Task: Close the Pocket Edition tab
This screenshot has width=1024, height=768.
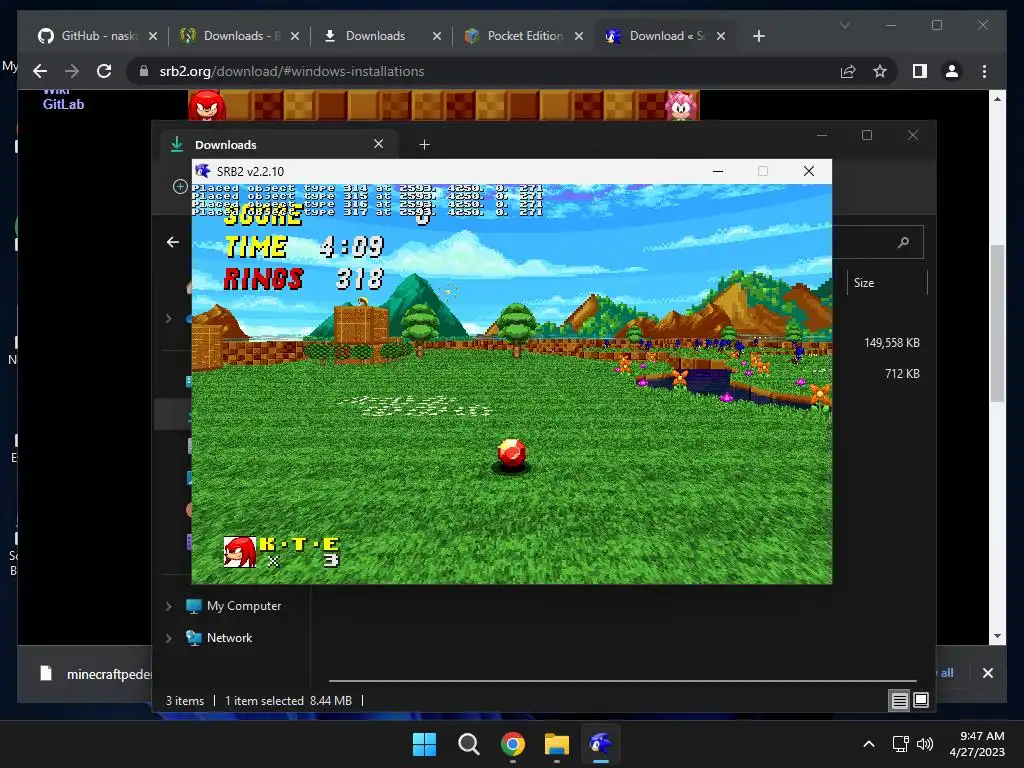Action: 579,36
